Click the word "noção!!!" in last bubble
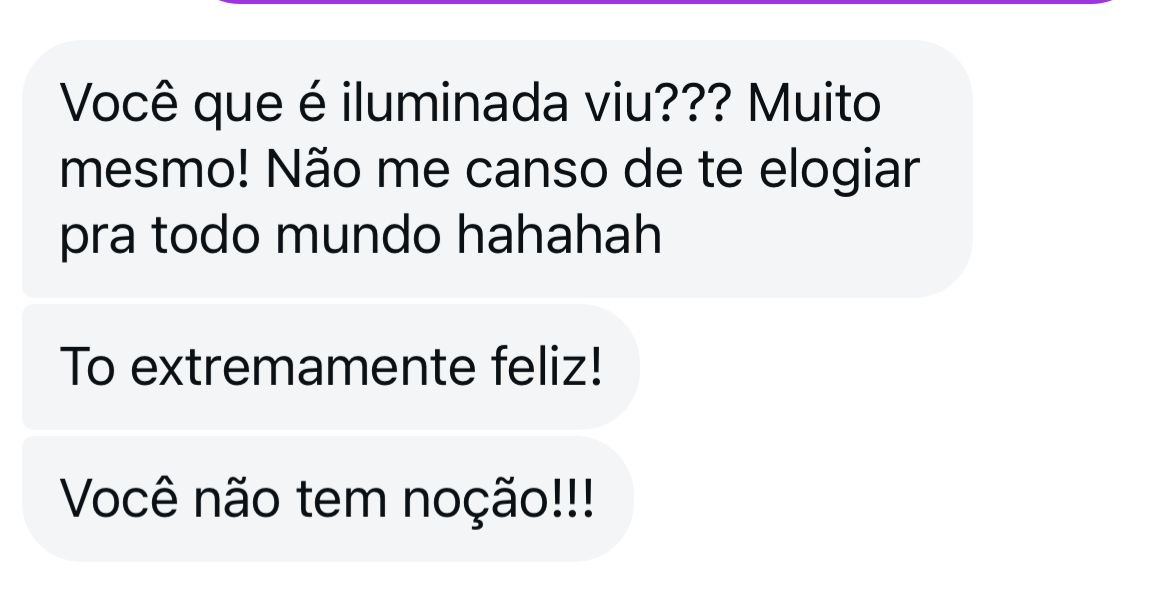Screen dimensions: 1174x593 tap(498, 500)
